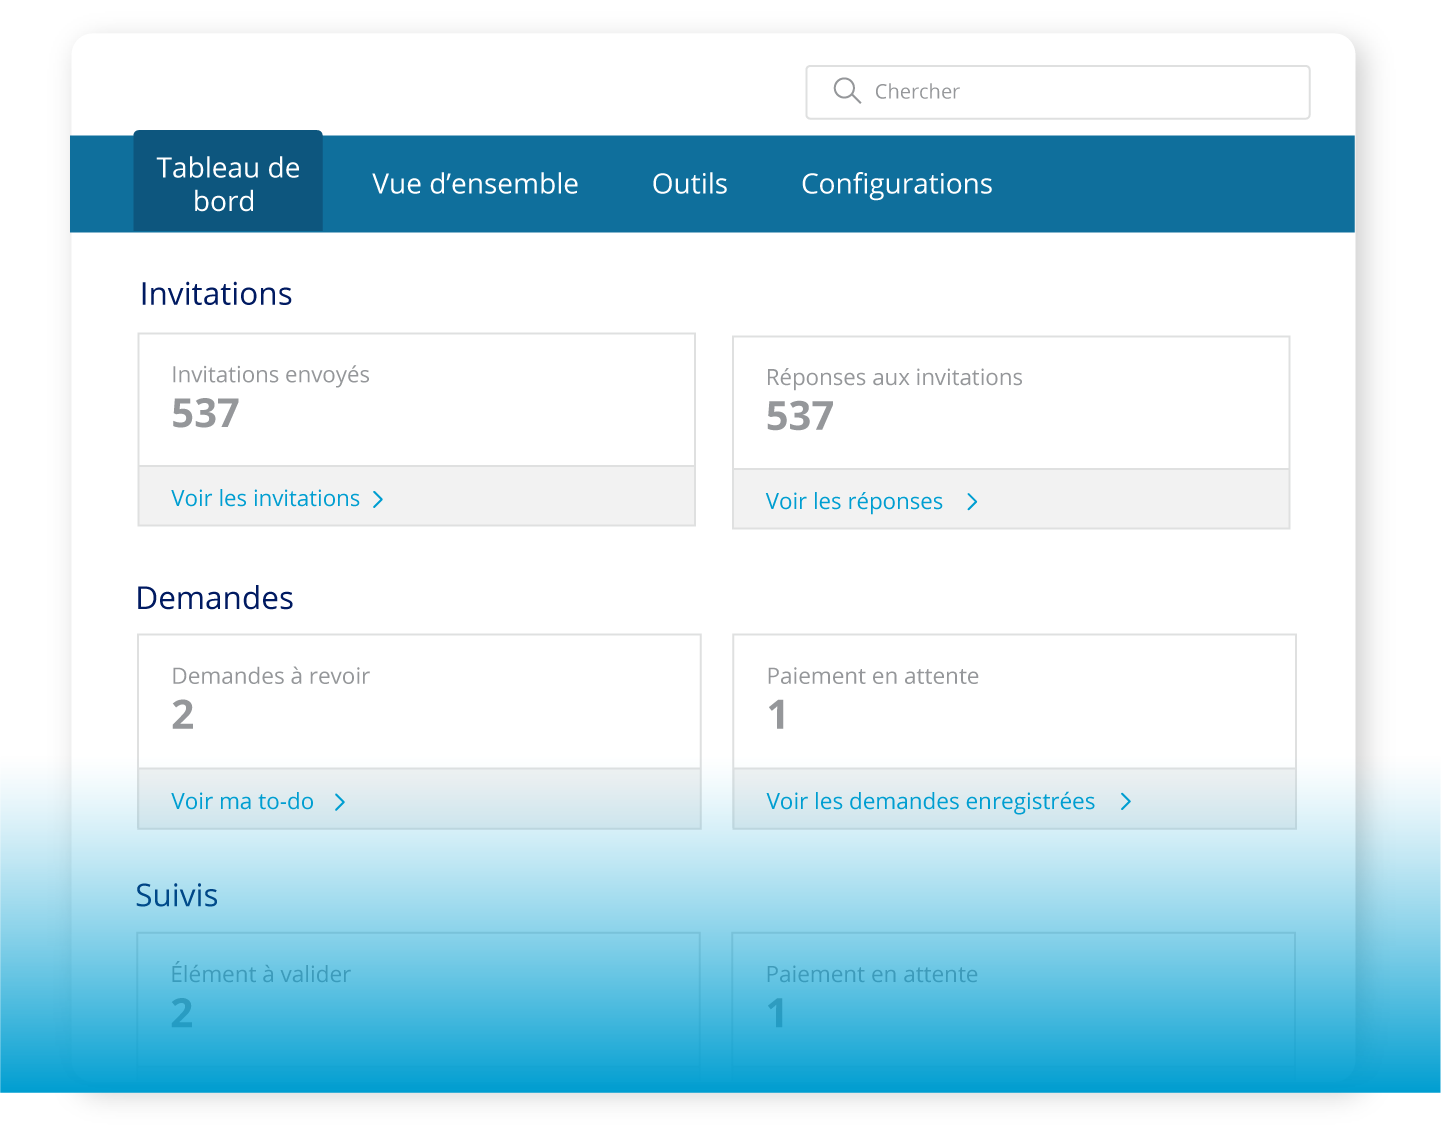
Task: Click the Paiement en attente card under Demandes
Action: 1014,700
